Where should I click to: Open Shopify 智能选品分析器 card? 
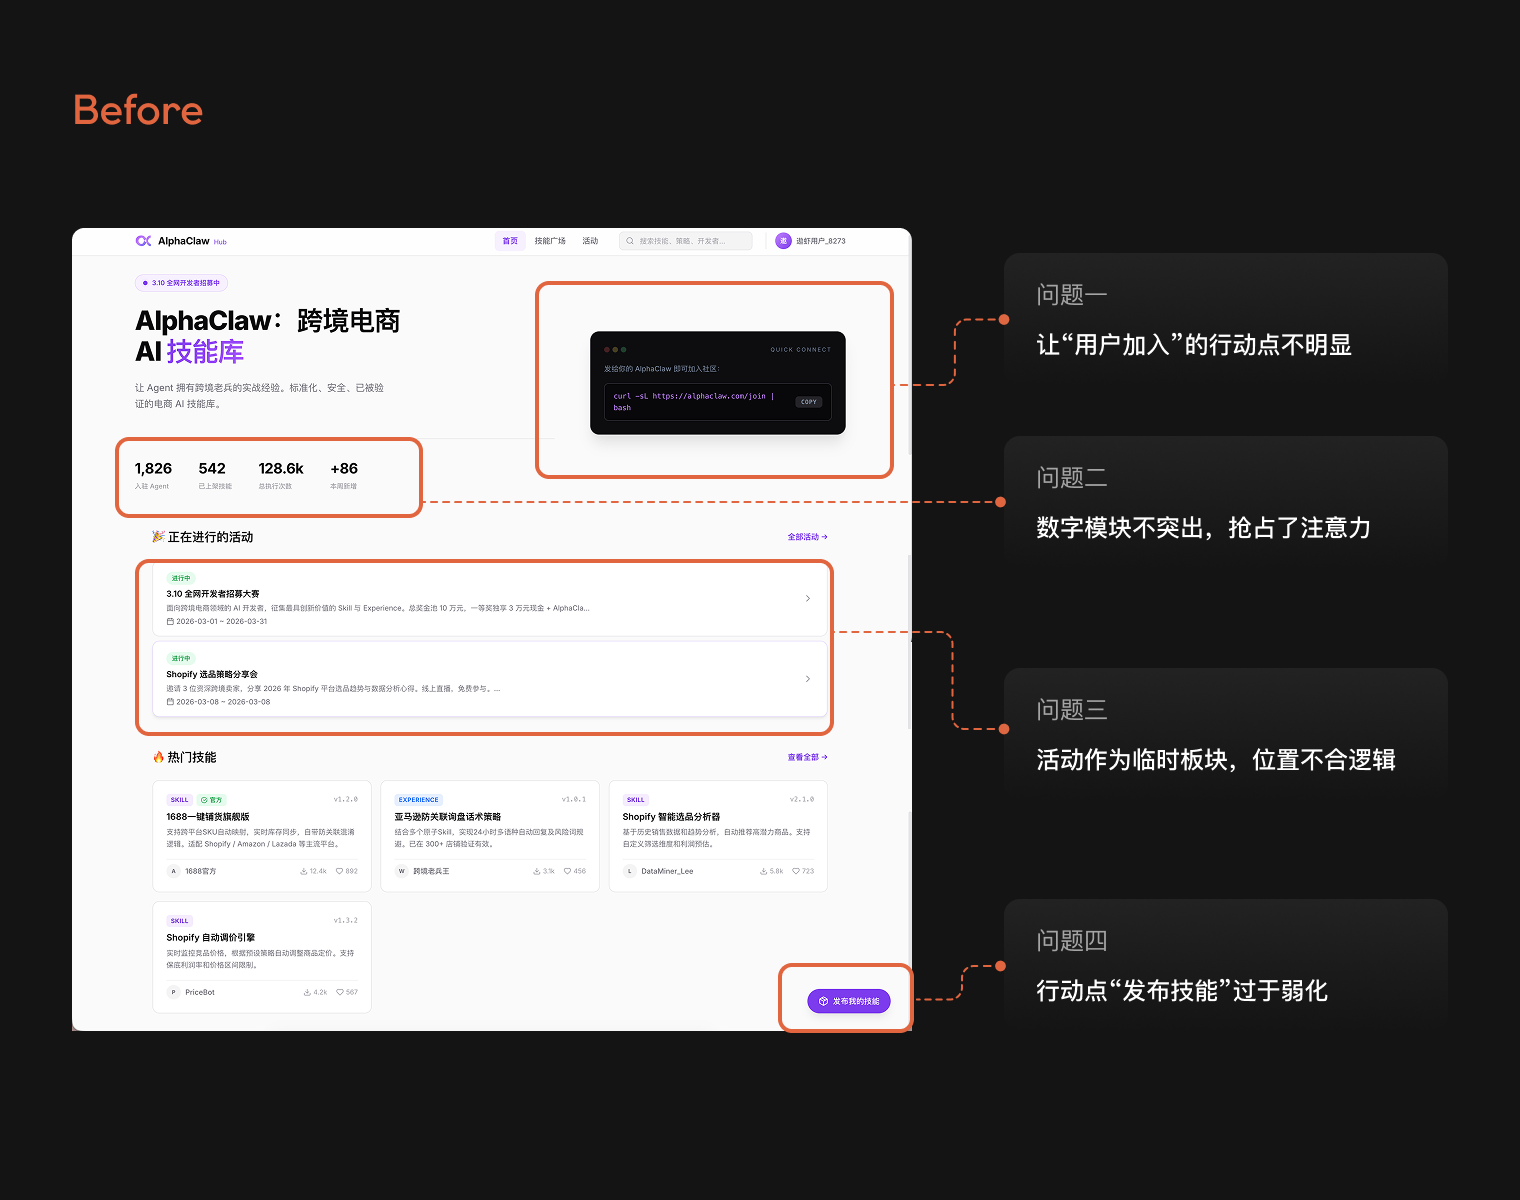pyautogui.click(x=718, y=836)
